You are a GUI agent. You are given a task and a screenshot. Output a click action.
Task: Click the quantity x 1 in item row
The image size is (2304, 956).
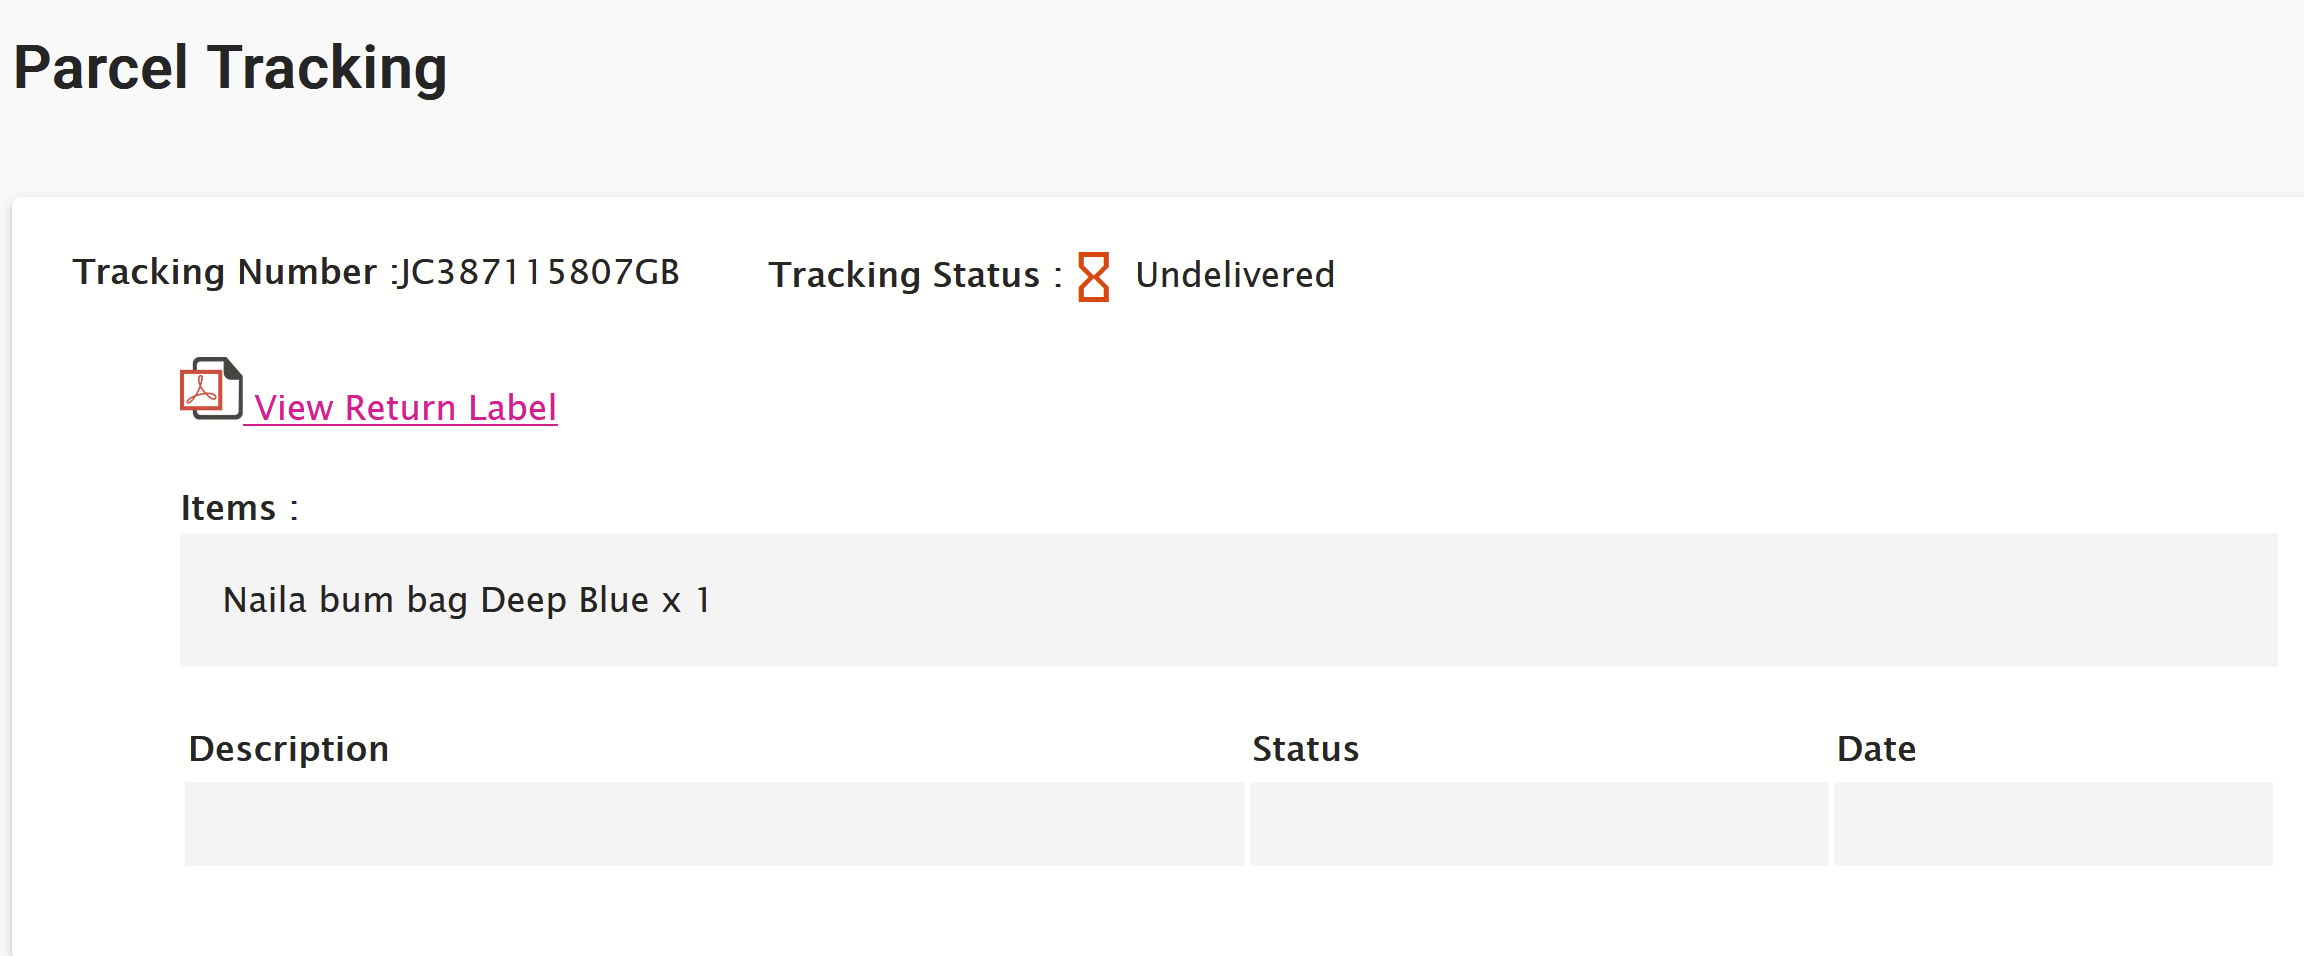(x=687, y=600)
